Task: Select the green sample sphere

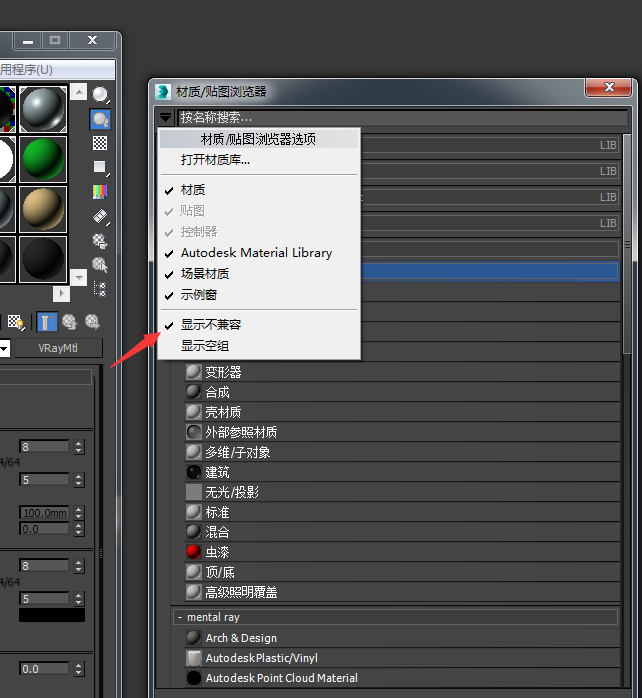Action: [x=43, y=159]
